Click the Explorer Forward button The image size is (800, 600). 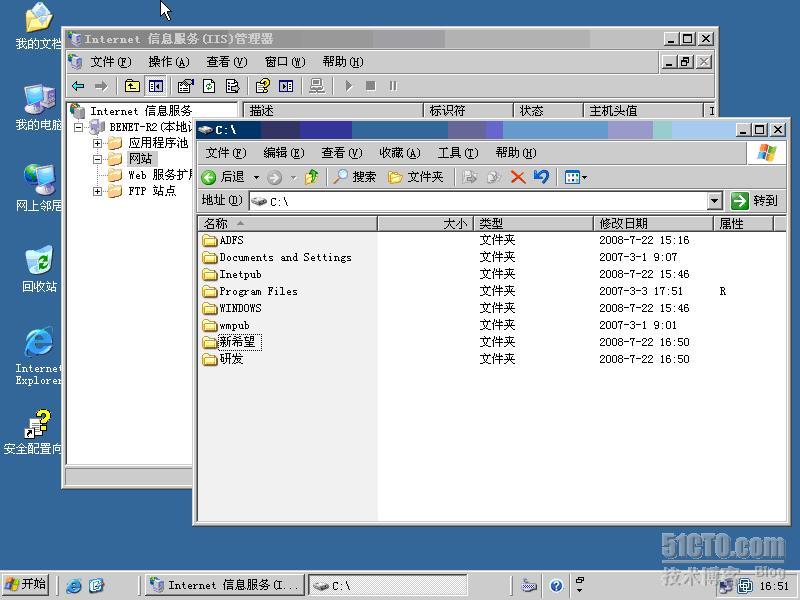[274, 178]
